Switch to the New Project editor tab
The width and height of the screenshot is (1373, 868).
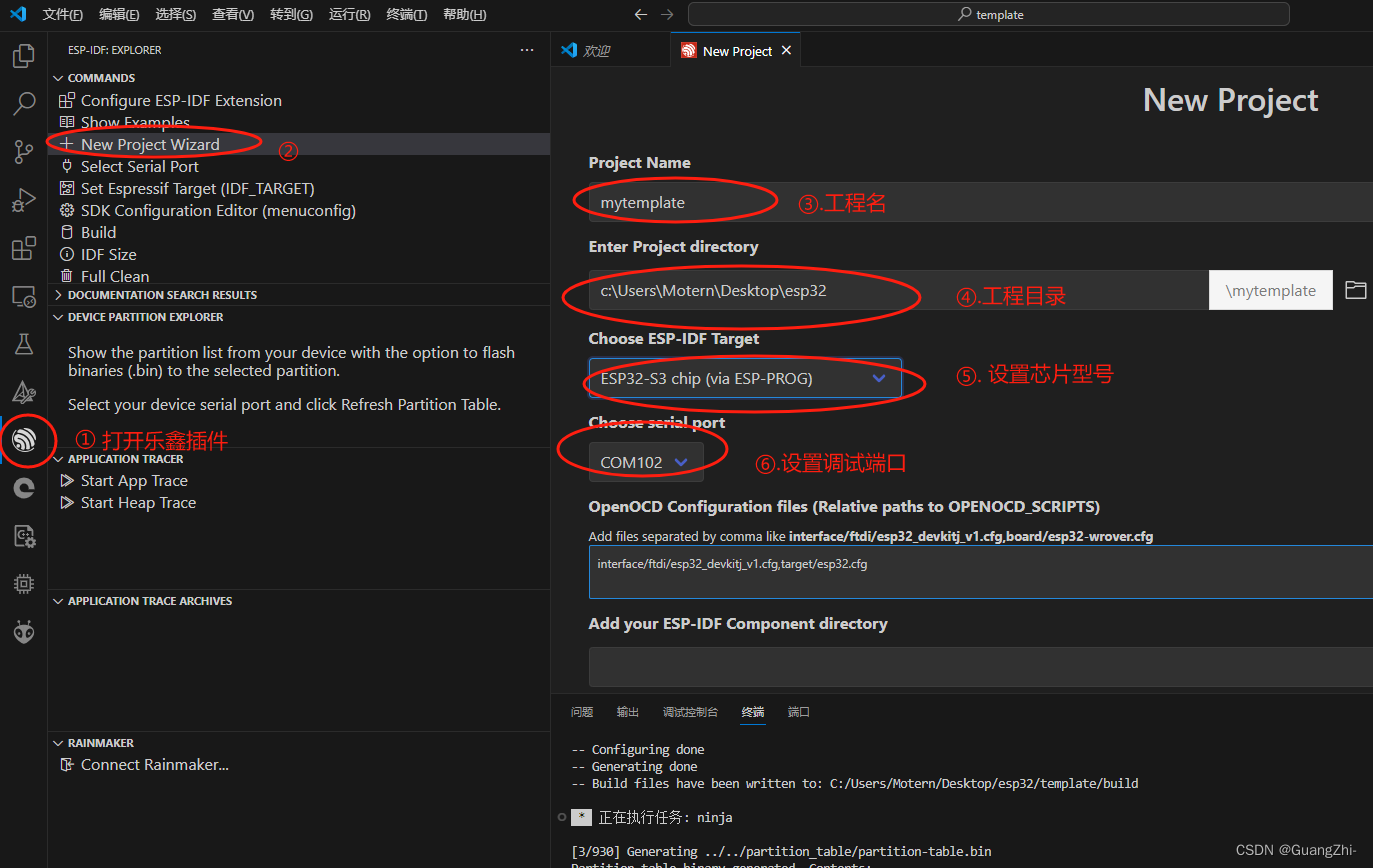[736, 50]
